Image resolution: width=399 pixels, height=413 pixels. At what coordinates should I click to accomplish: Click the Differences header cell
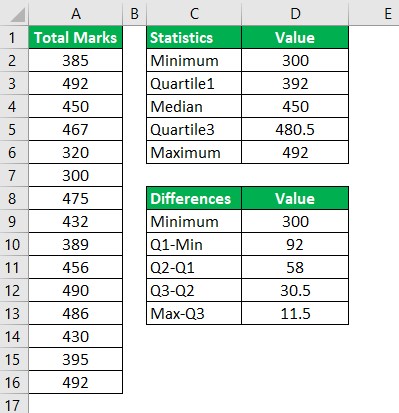point(194,198)
